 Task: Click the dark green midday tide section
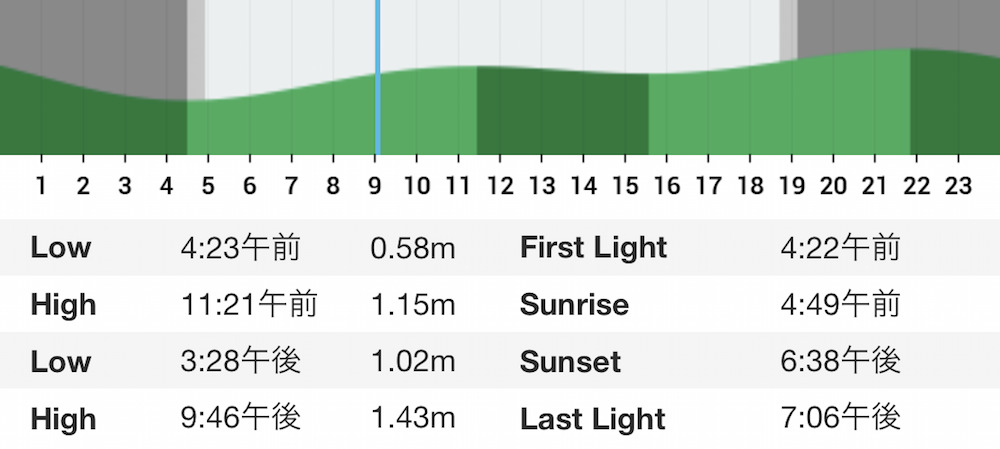[562, 112]
